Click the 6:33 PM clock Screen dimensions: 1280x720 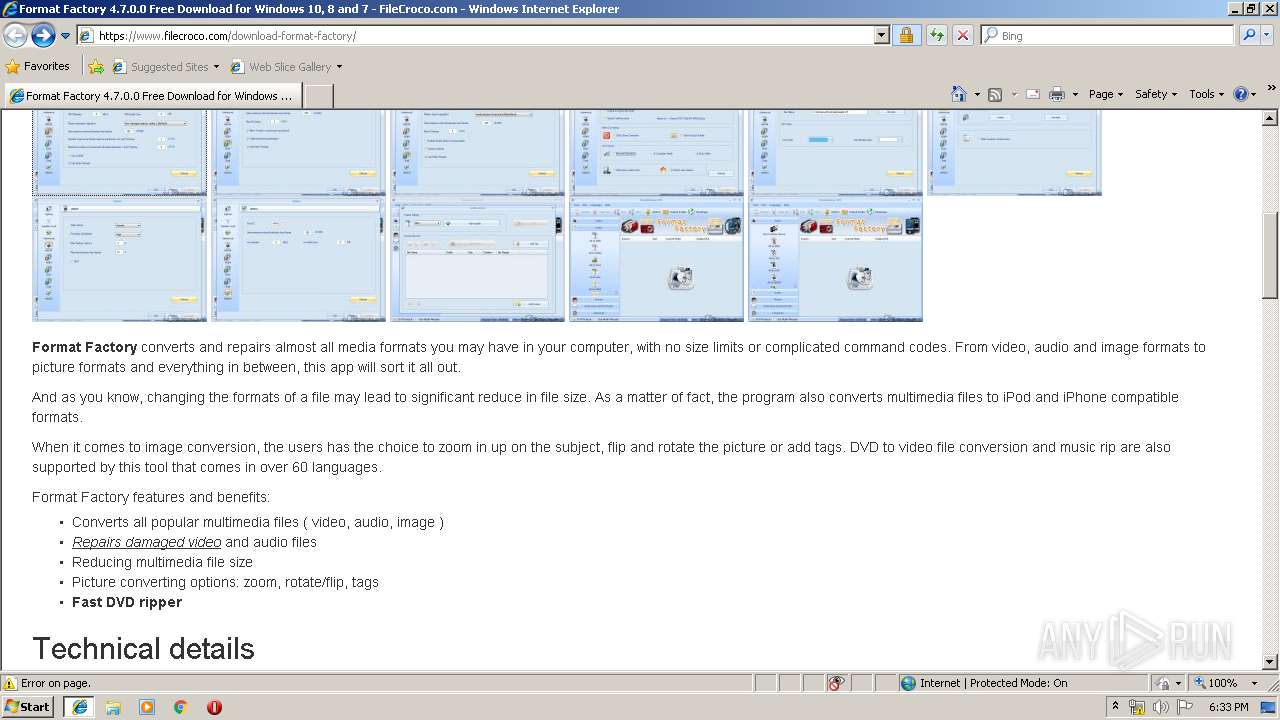coord(1228,707)
